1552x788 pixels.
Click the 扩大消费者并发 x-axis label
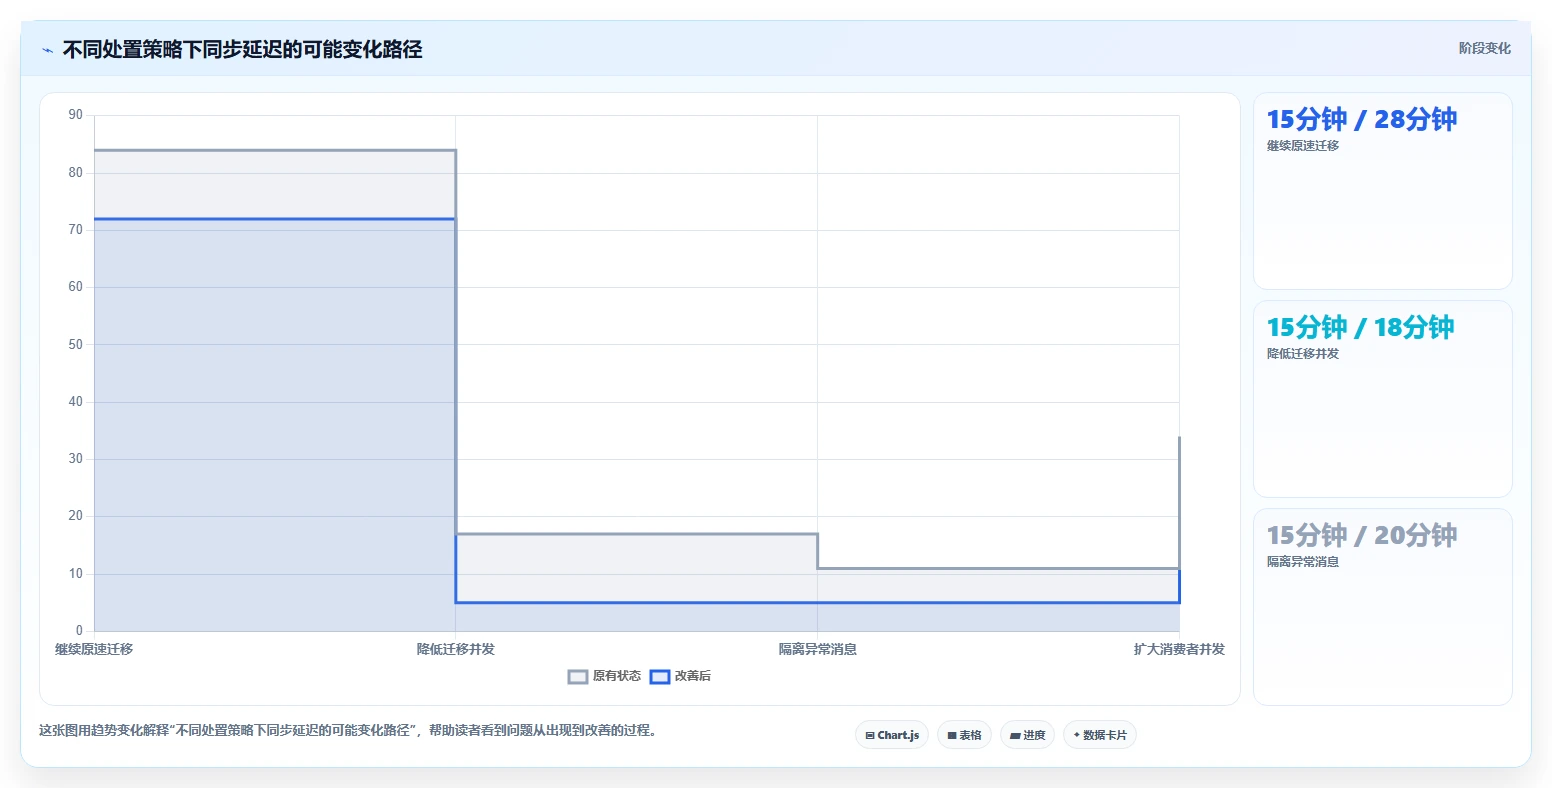coord(1179,649)
